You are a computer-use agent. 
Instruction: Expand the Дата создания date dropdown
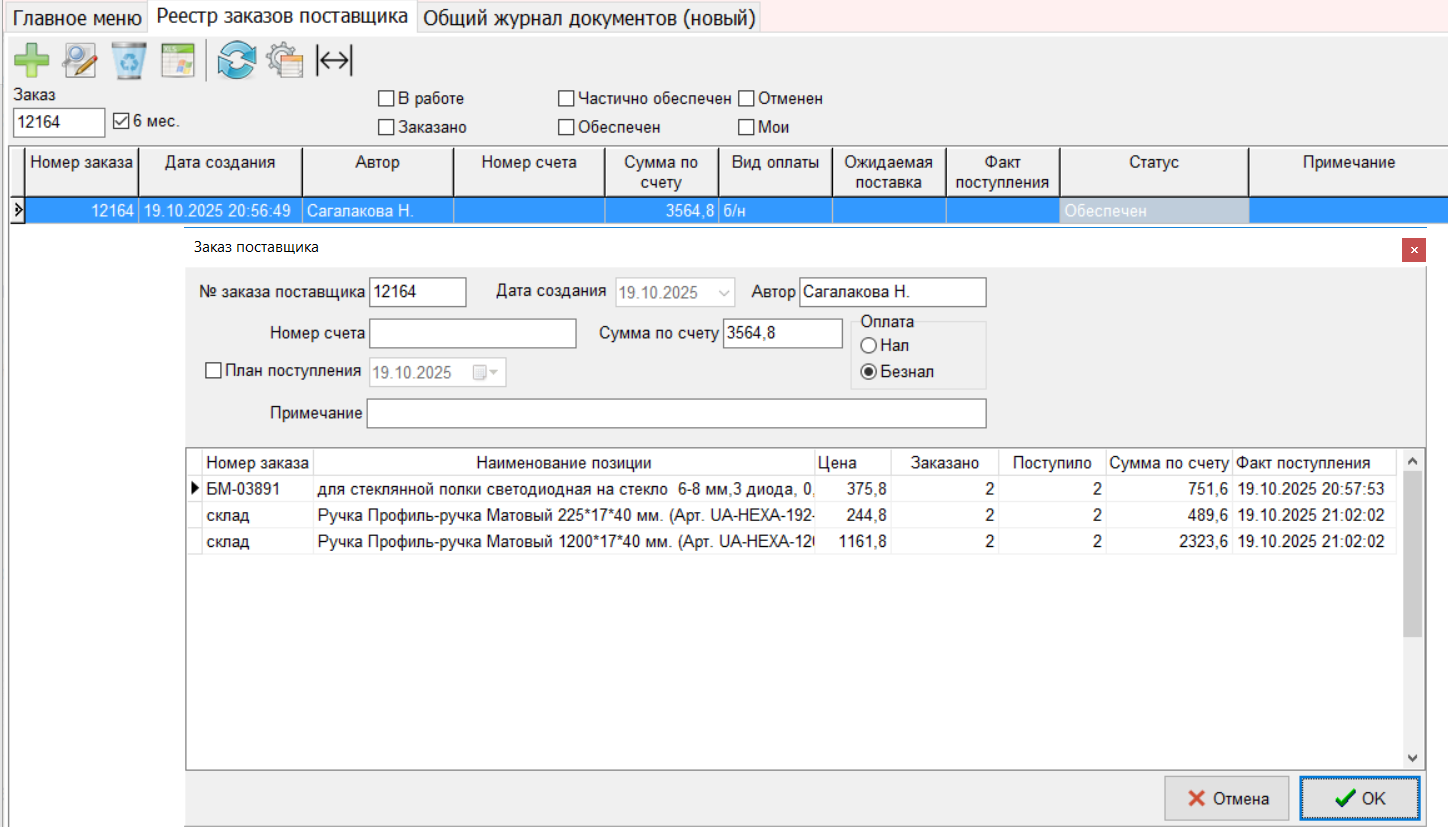click(724, 293)
